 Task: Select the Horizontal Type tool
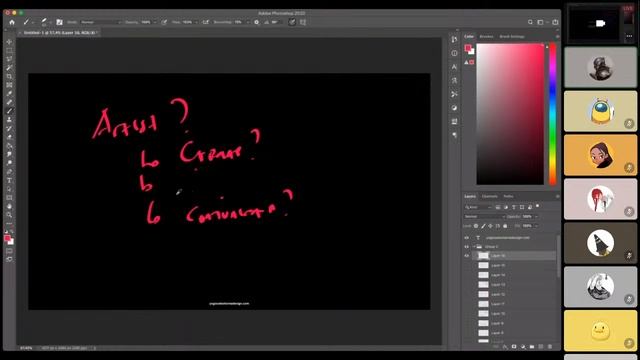(9, 180)
